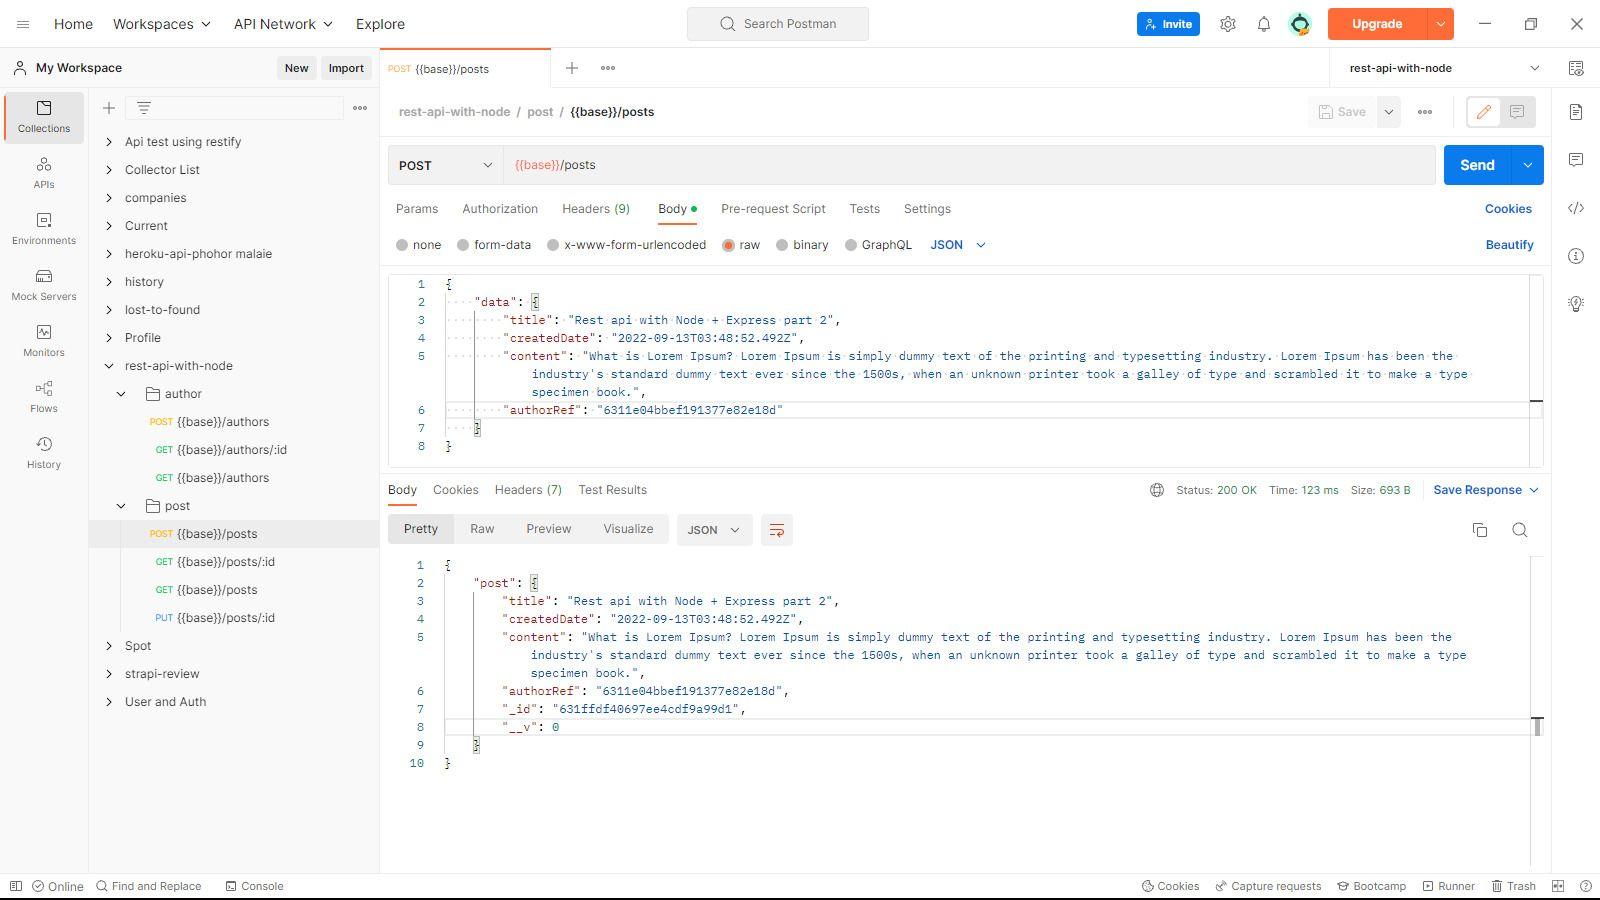
Task: Add a new request tab
Action: click(572, 68)
